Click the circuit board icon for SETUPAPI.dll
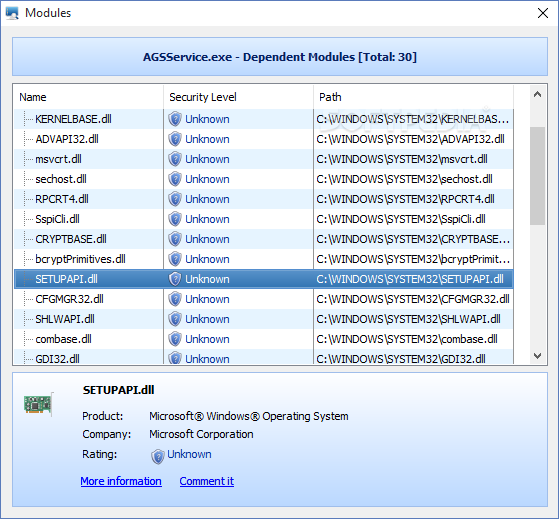This screenshot has width=559, height=519. point(39,404)
